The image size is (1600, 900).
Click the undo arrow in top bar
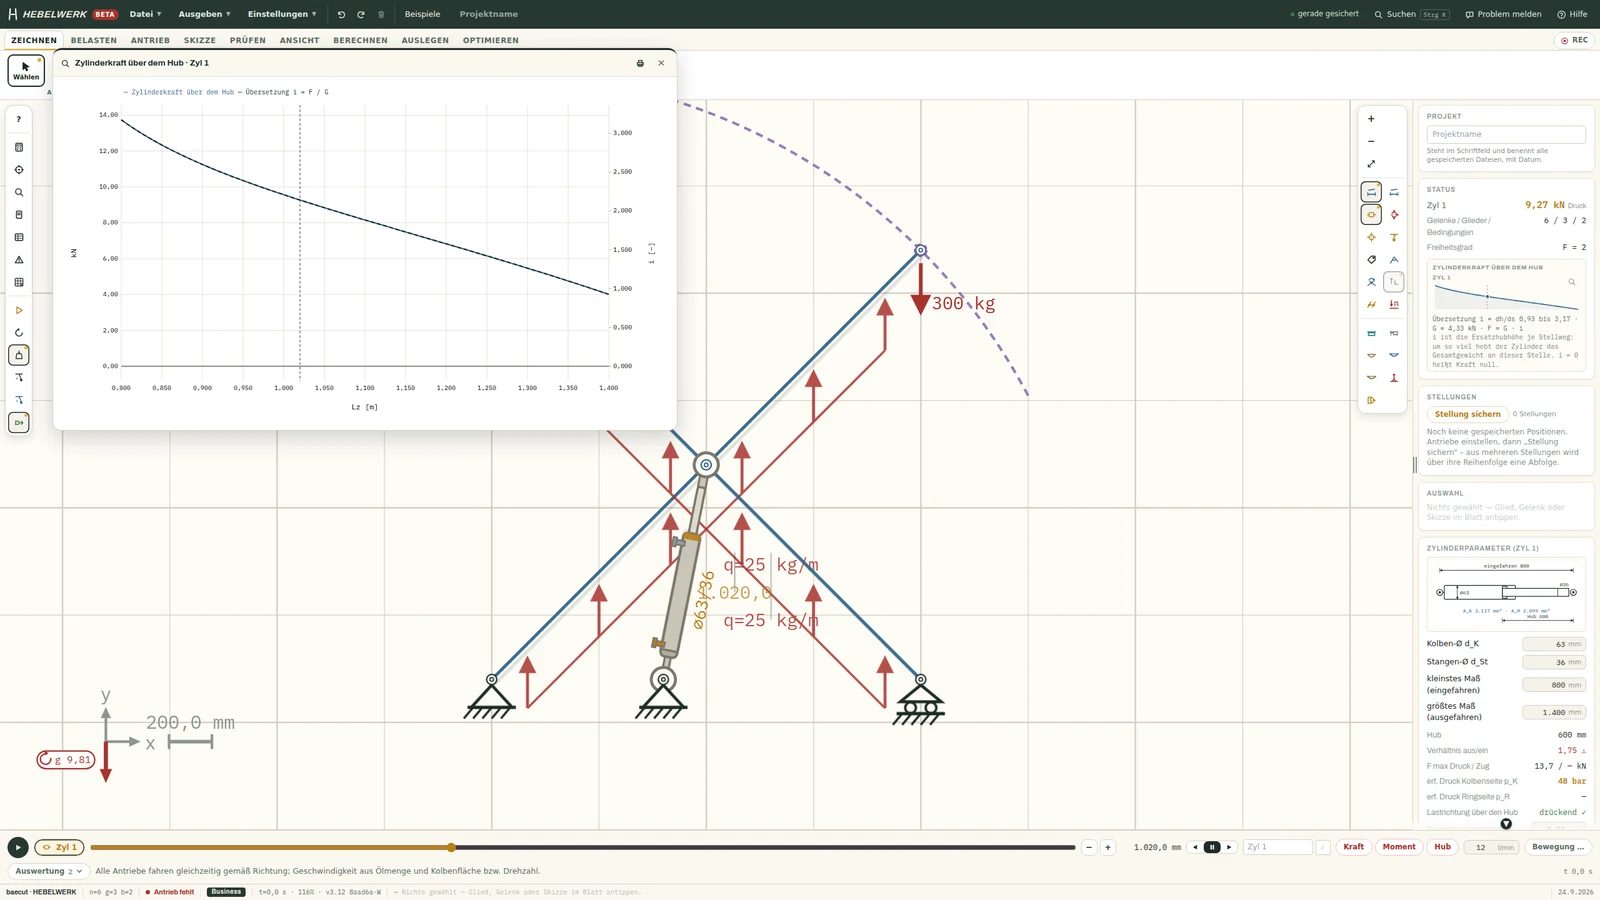341,14
